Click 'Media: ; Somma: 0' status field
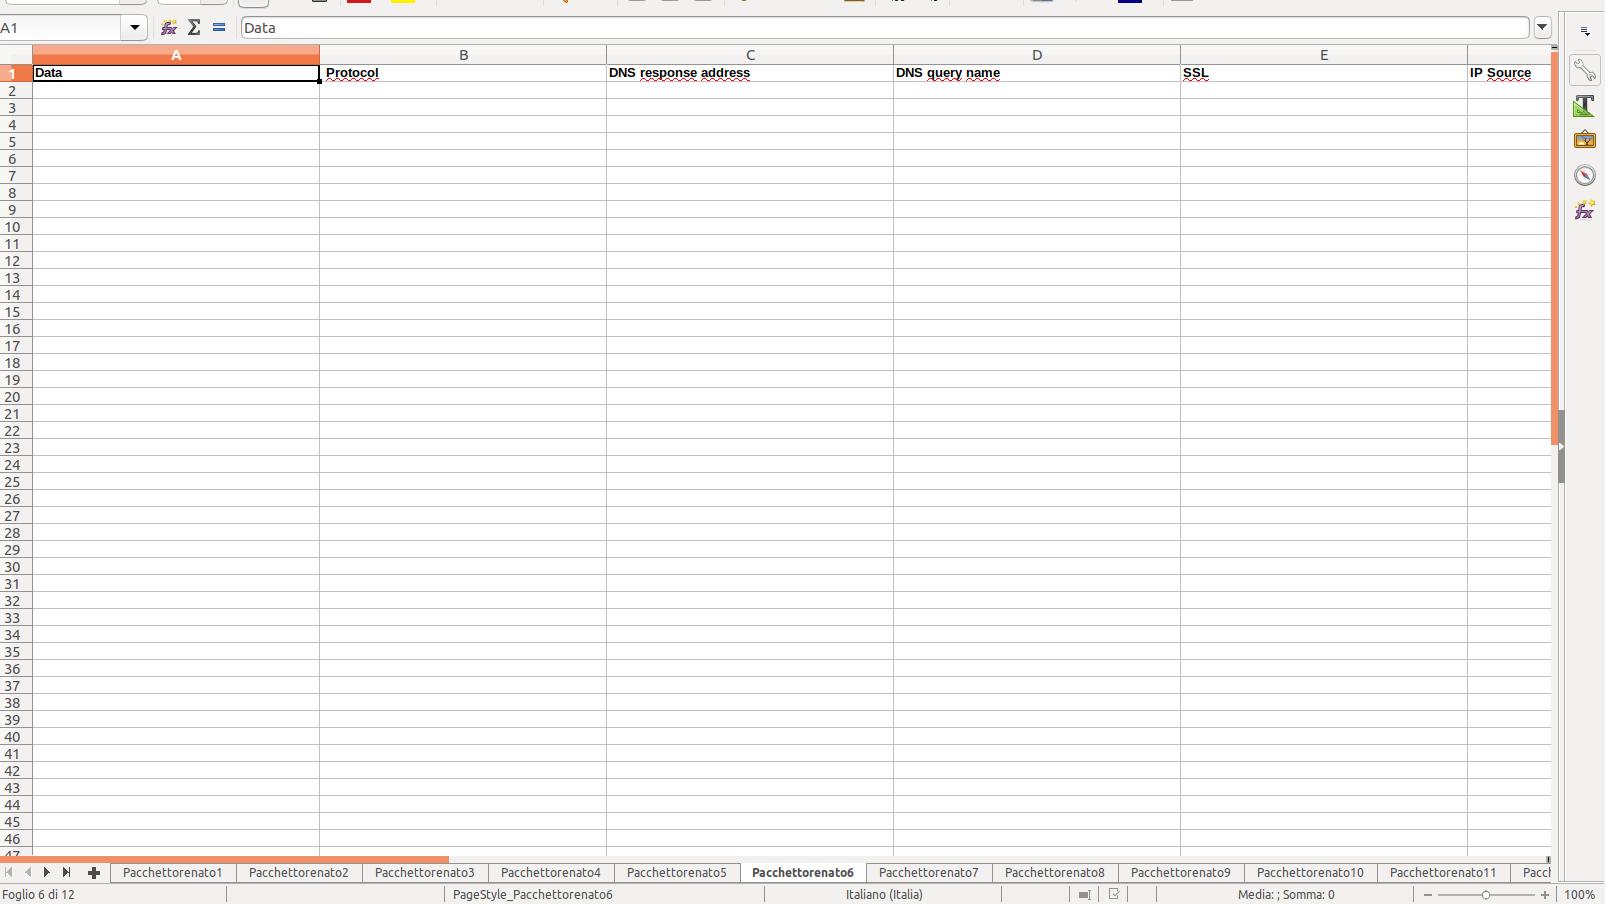Screen dimensions: 1609x904 (1286, 895)
